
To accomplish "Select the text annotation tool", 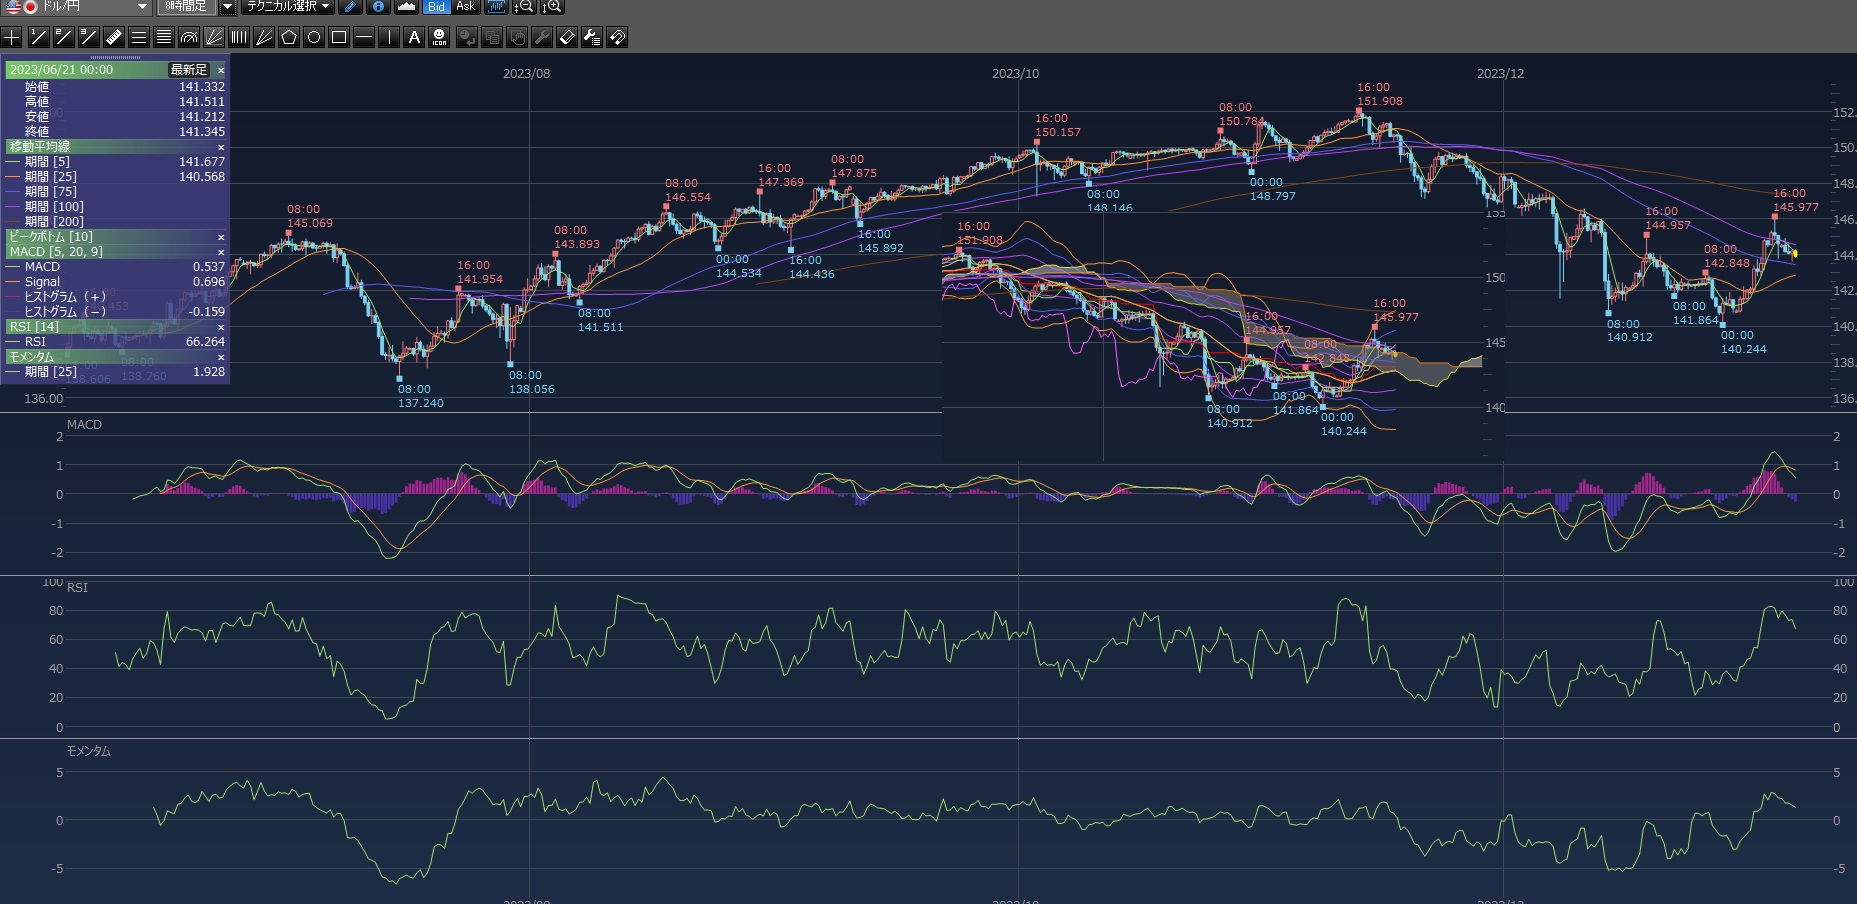I will pos(414,38).
